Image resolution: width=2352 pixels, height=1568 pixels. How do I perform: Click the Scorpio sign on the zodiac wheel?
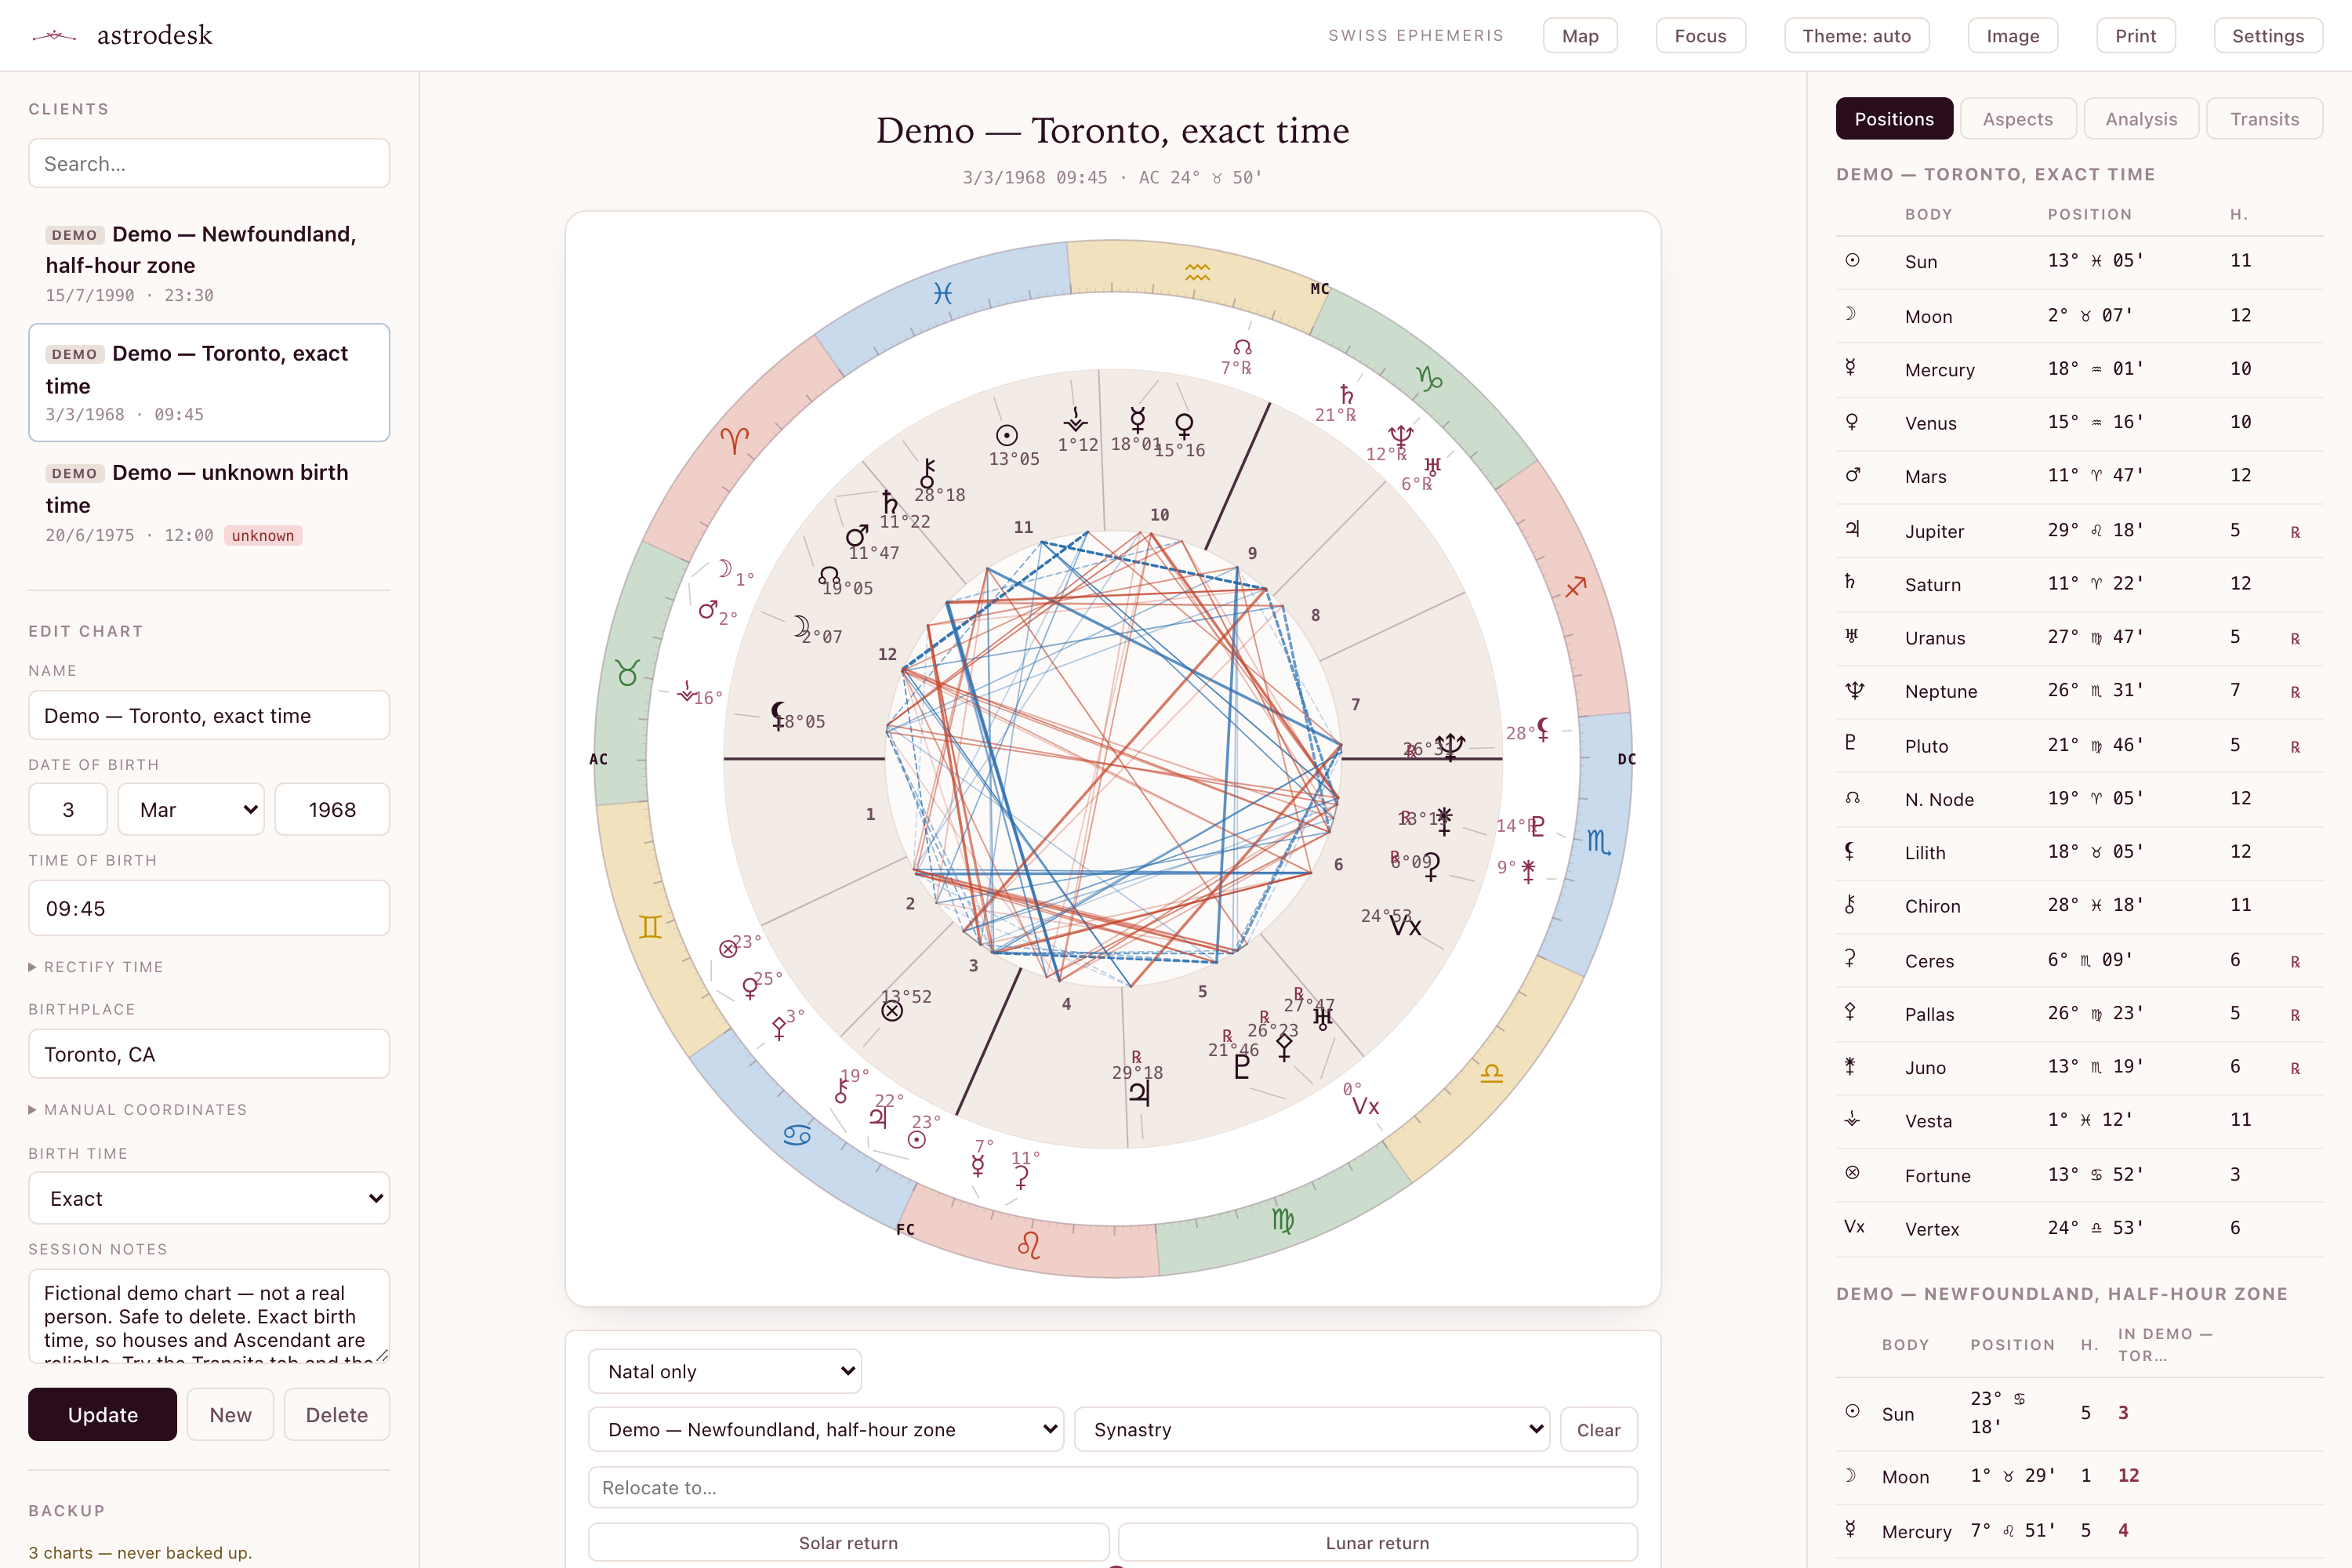pos(1598,842)
